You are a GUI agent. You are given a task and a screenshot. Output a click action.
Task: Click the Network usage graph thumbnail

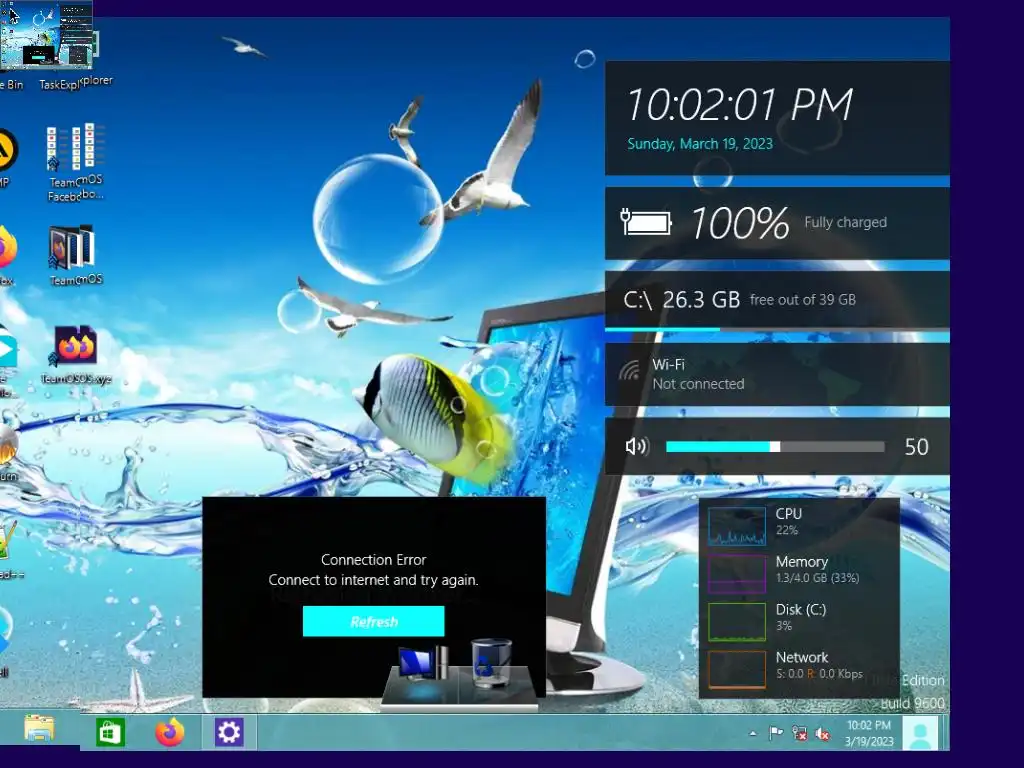(x=737, y=669)
